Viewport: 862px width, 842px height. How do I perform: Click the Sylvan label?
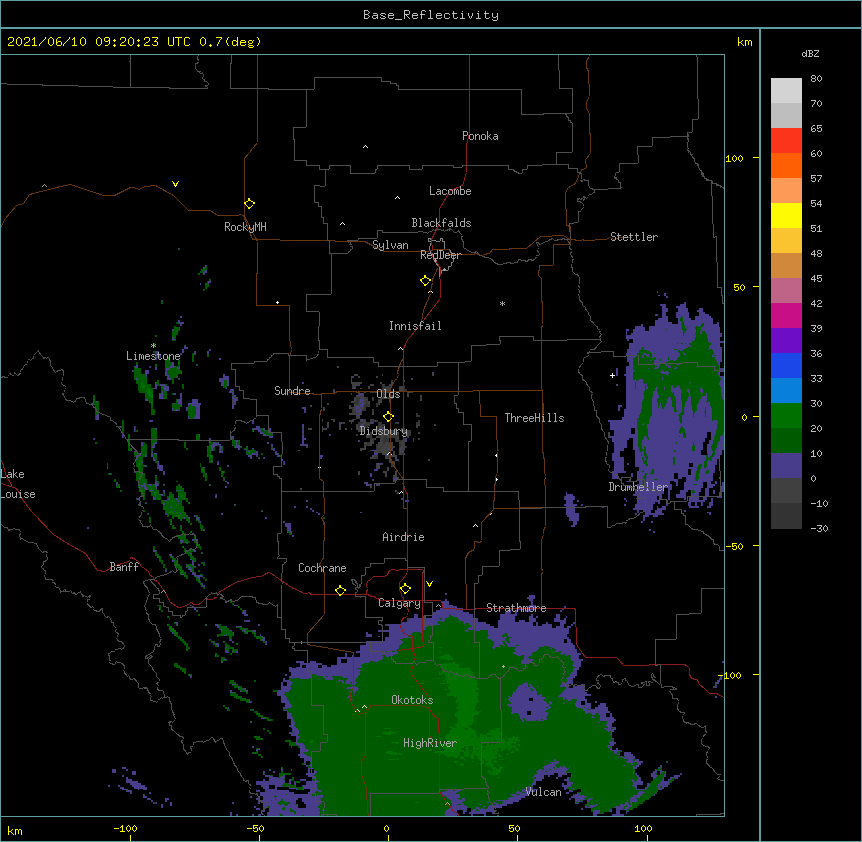390,245
